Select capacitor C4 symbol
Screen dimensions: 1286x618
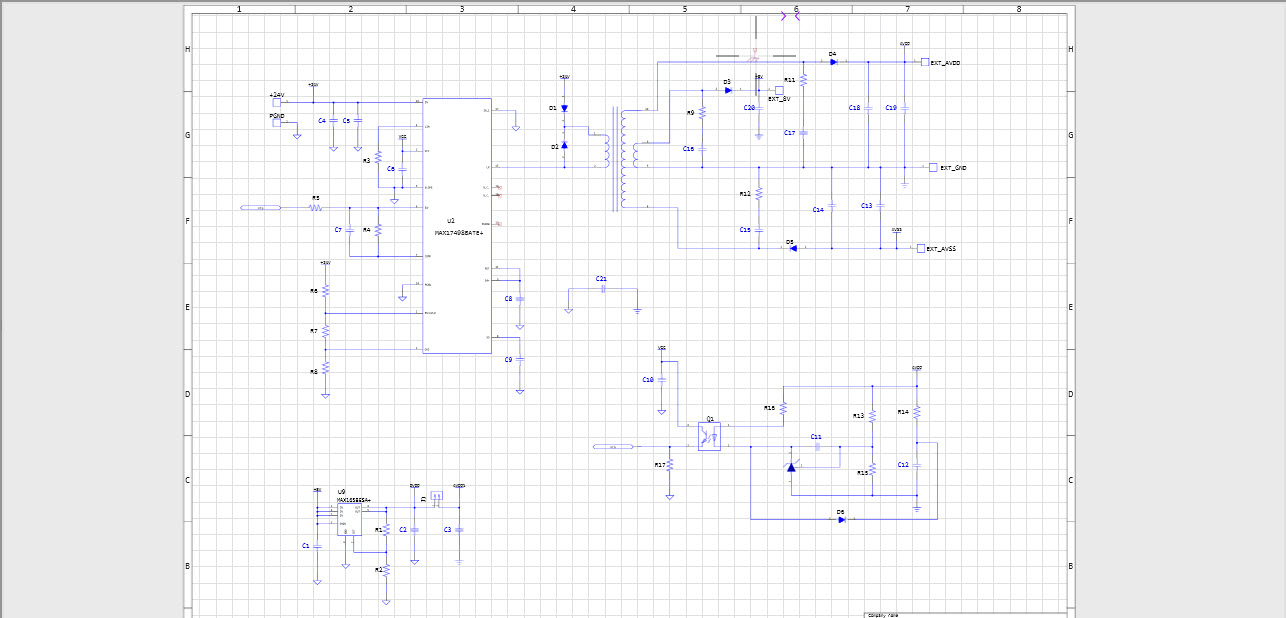point(334,120)
